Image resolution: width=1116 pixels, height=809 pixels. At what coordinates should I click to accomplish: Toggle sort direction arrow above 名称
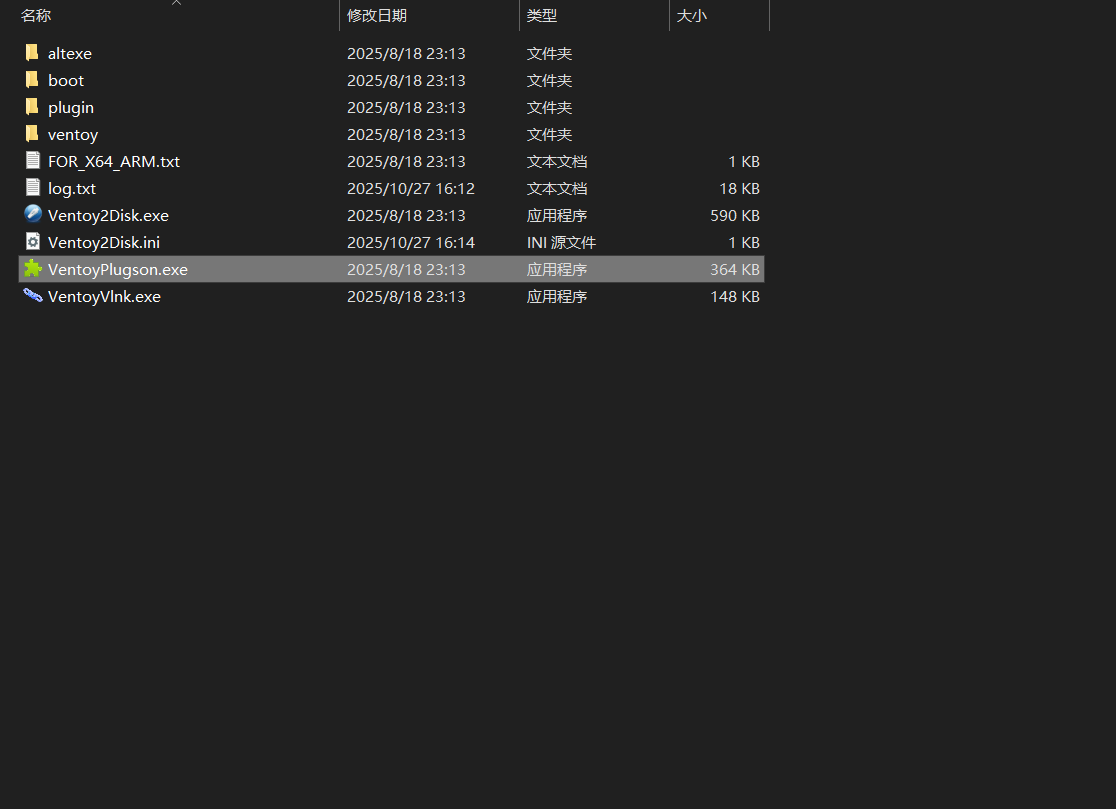tap(177, 3)
